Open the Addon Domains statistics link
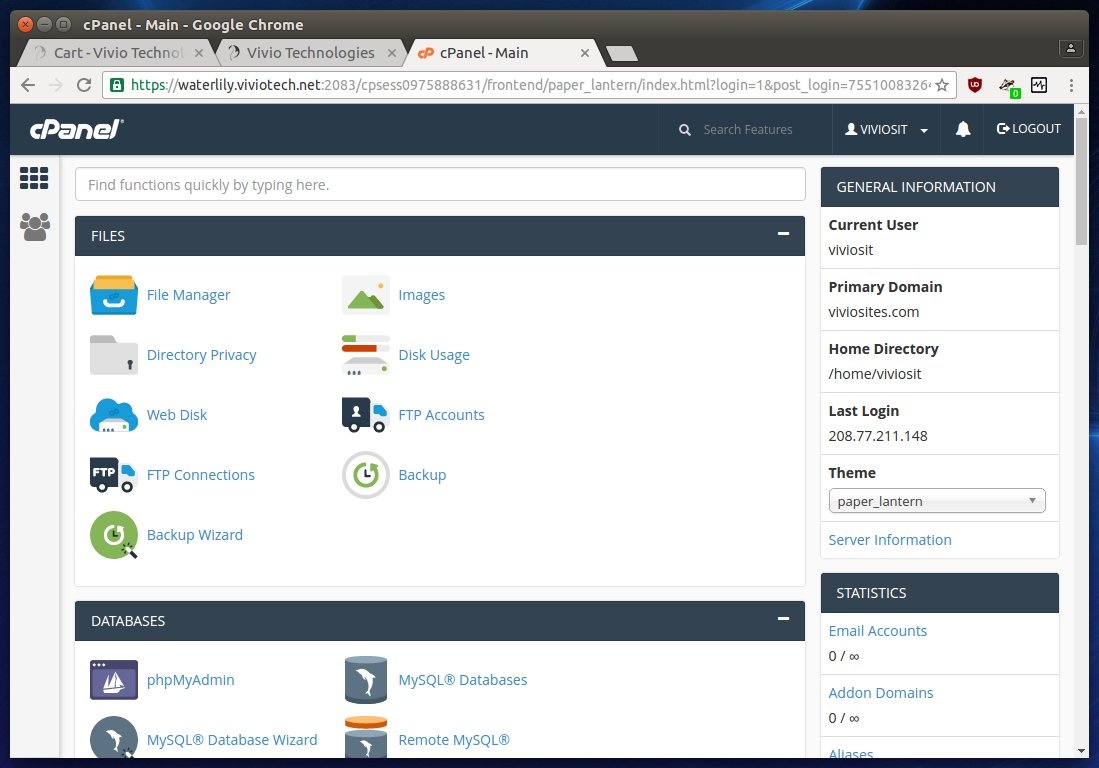Image resolution: width=1099 pixels, height=768 pixels. [880, 692]
